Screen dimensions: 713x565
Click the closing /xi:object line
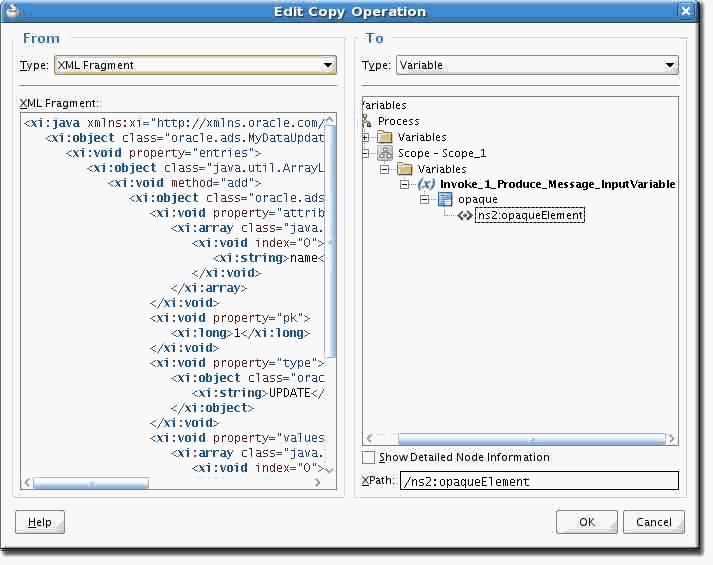click(212, 408)
